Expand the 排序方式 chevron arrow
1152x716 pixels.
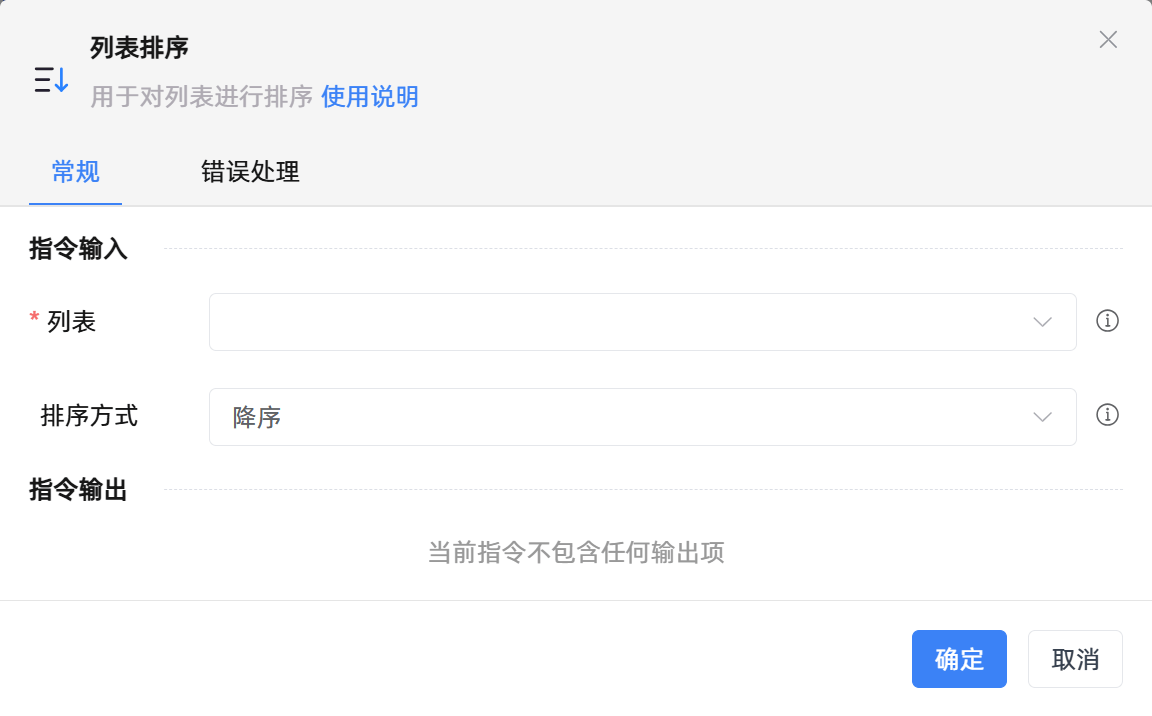coord(1042,417)
